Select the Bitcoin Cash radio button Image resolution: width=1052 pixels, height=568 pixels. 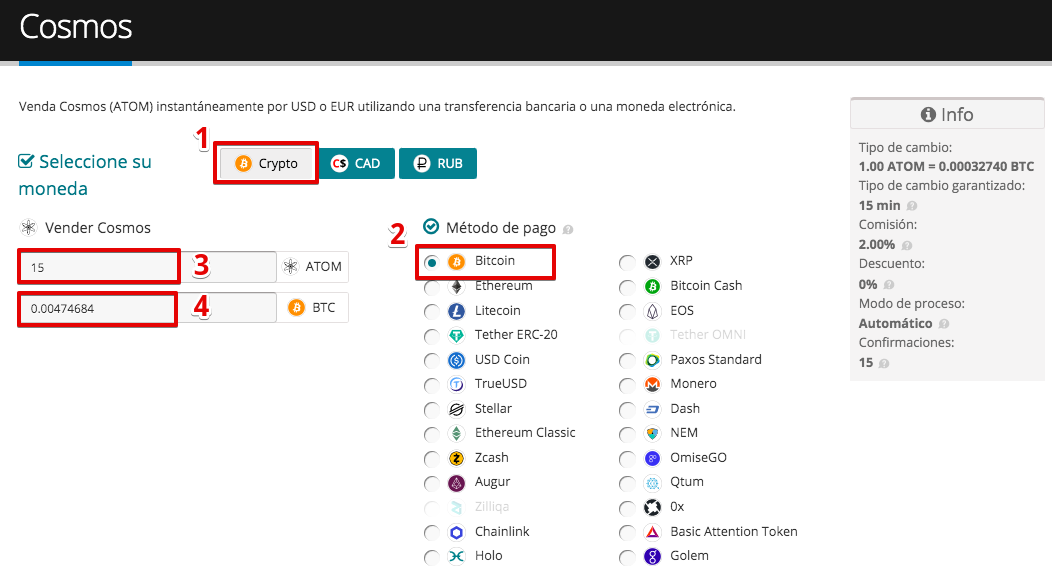(627, 287)
